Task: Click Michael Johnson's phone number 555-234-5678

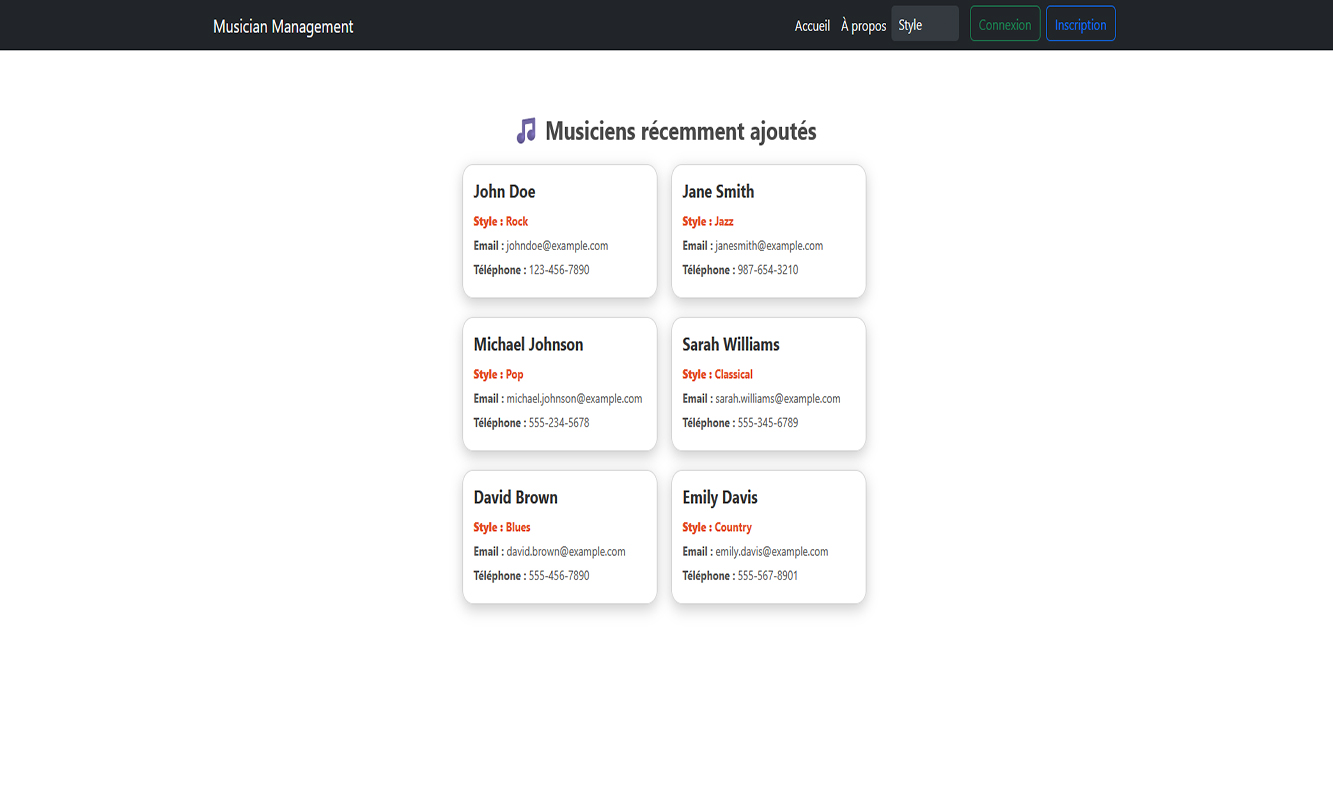Action: pos(558,423)
